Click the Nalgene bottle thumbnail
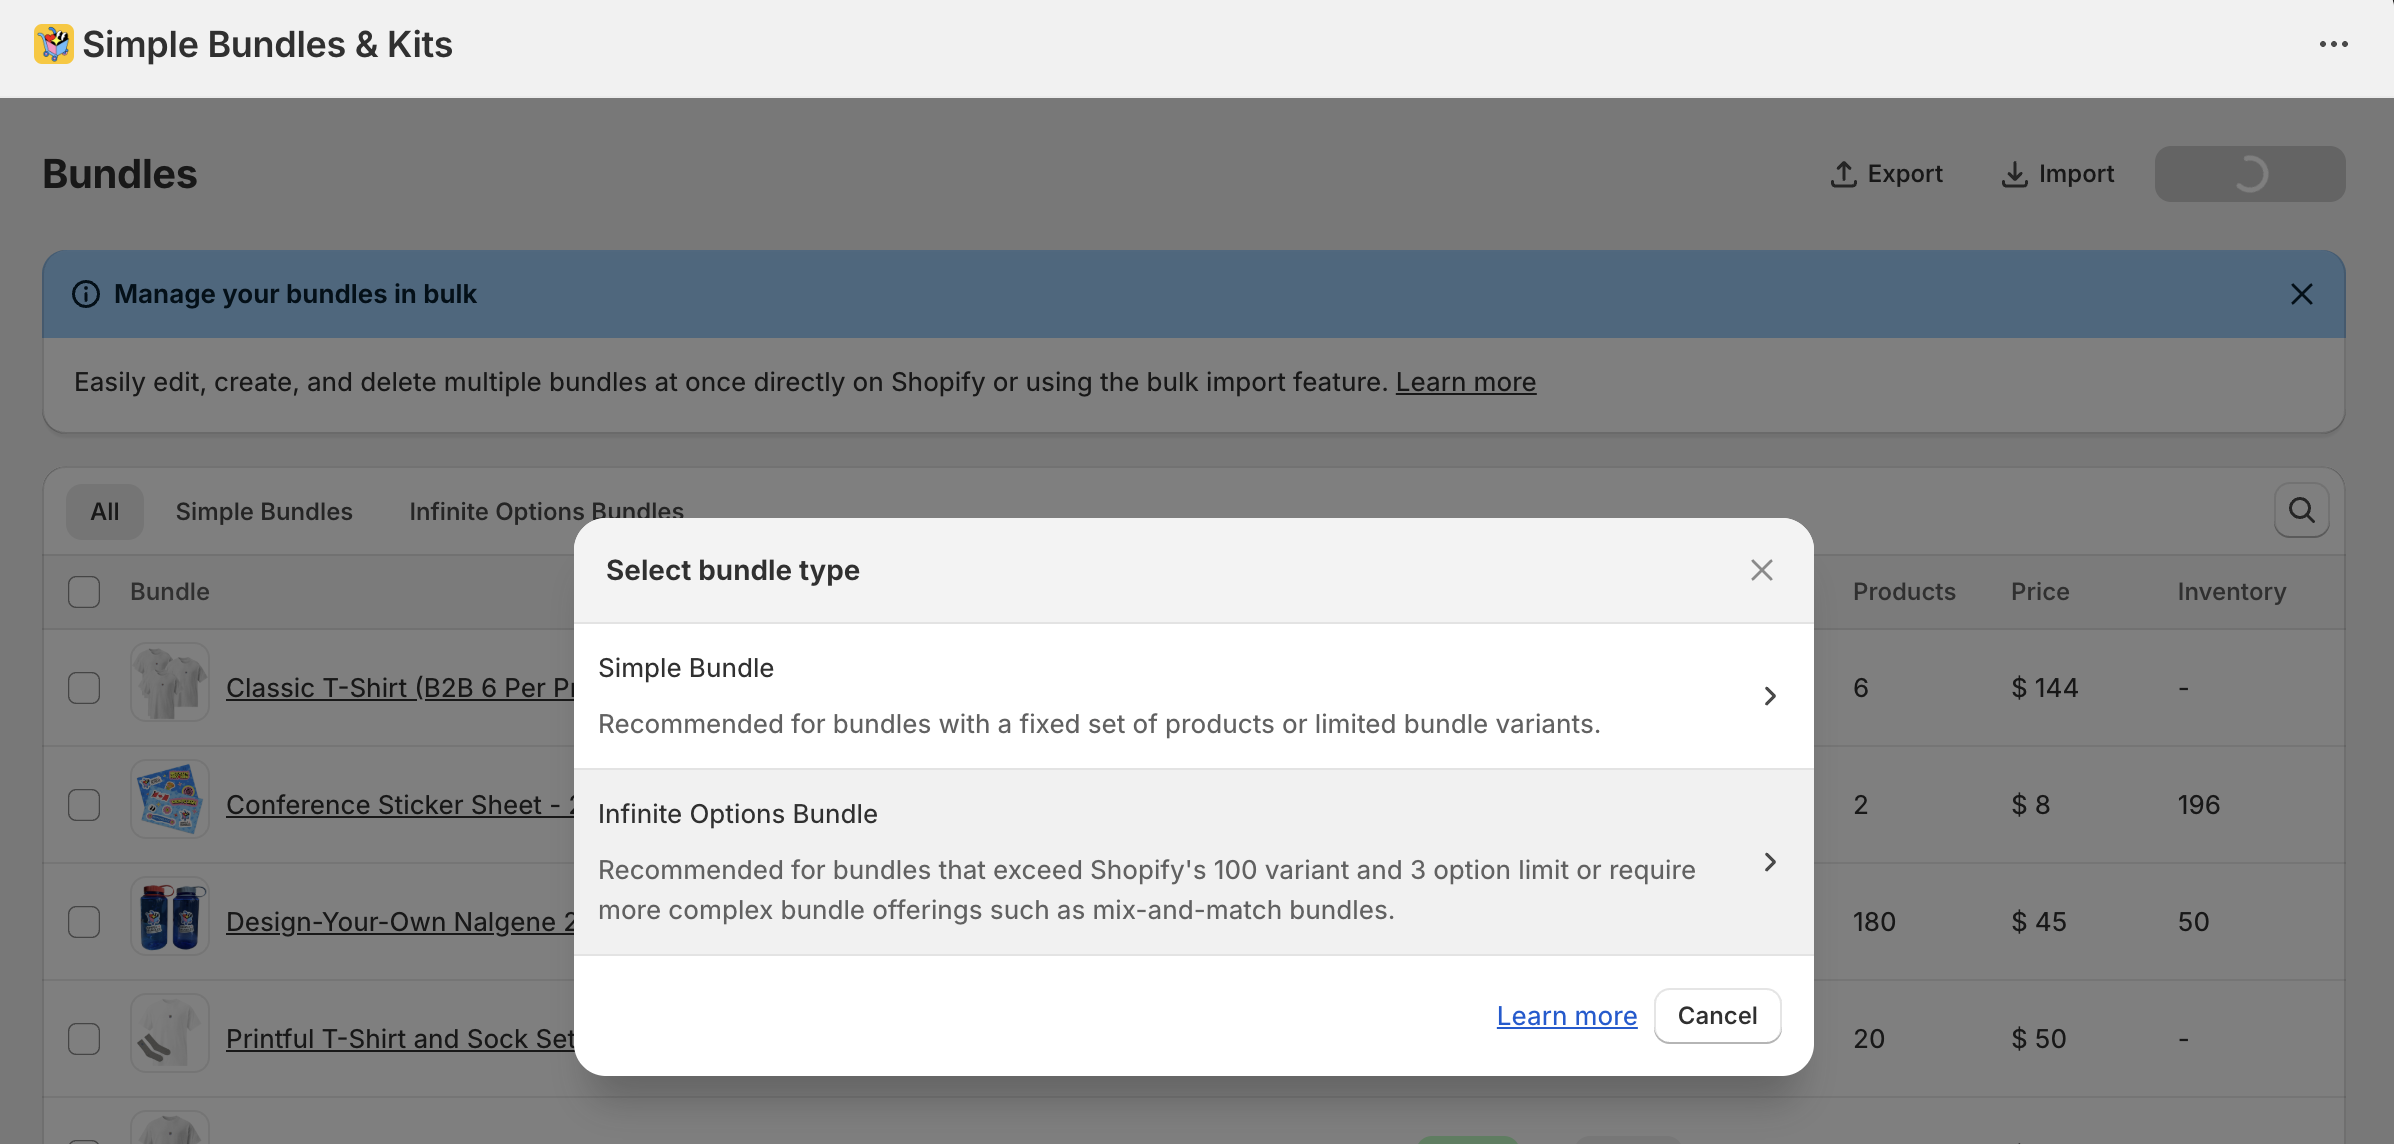Screen dimensions: 2394x1144 coord(170,916)
